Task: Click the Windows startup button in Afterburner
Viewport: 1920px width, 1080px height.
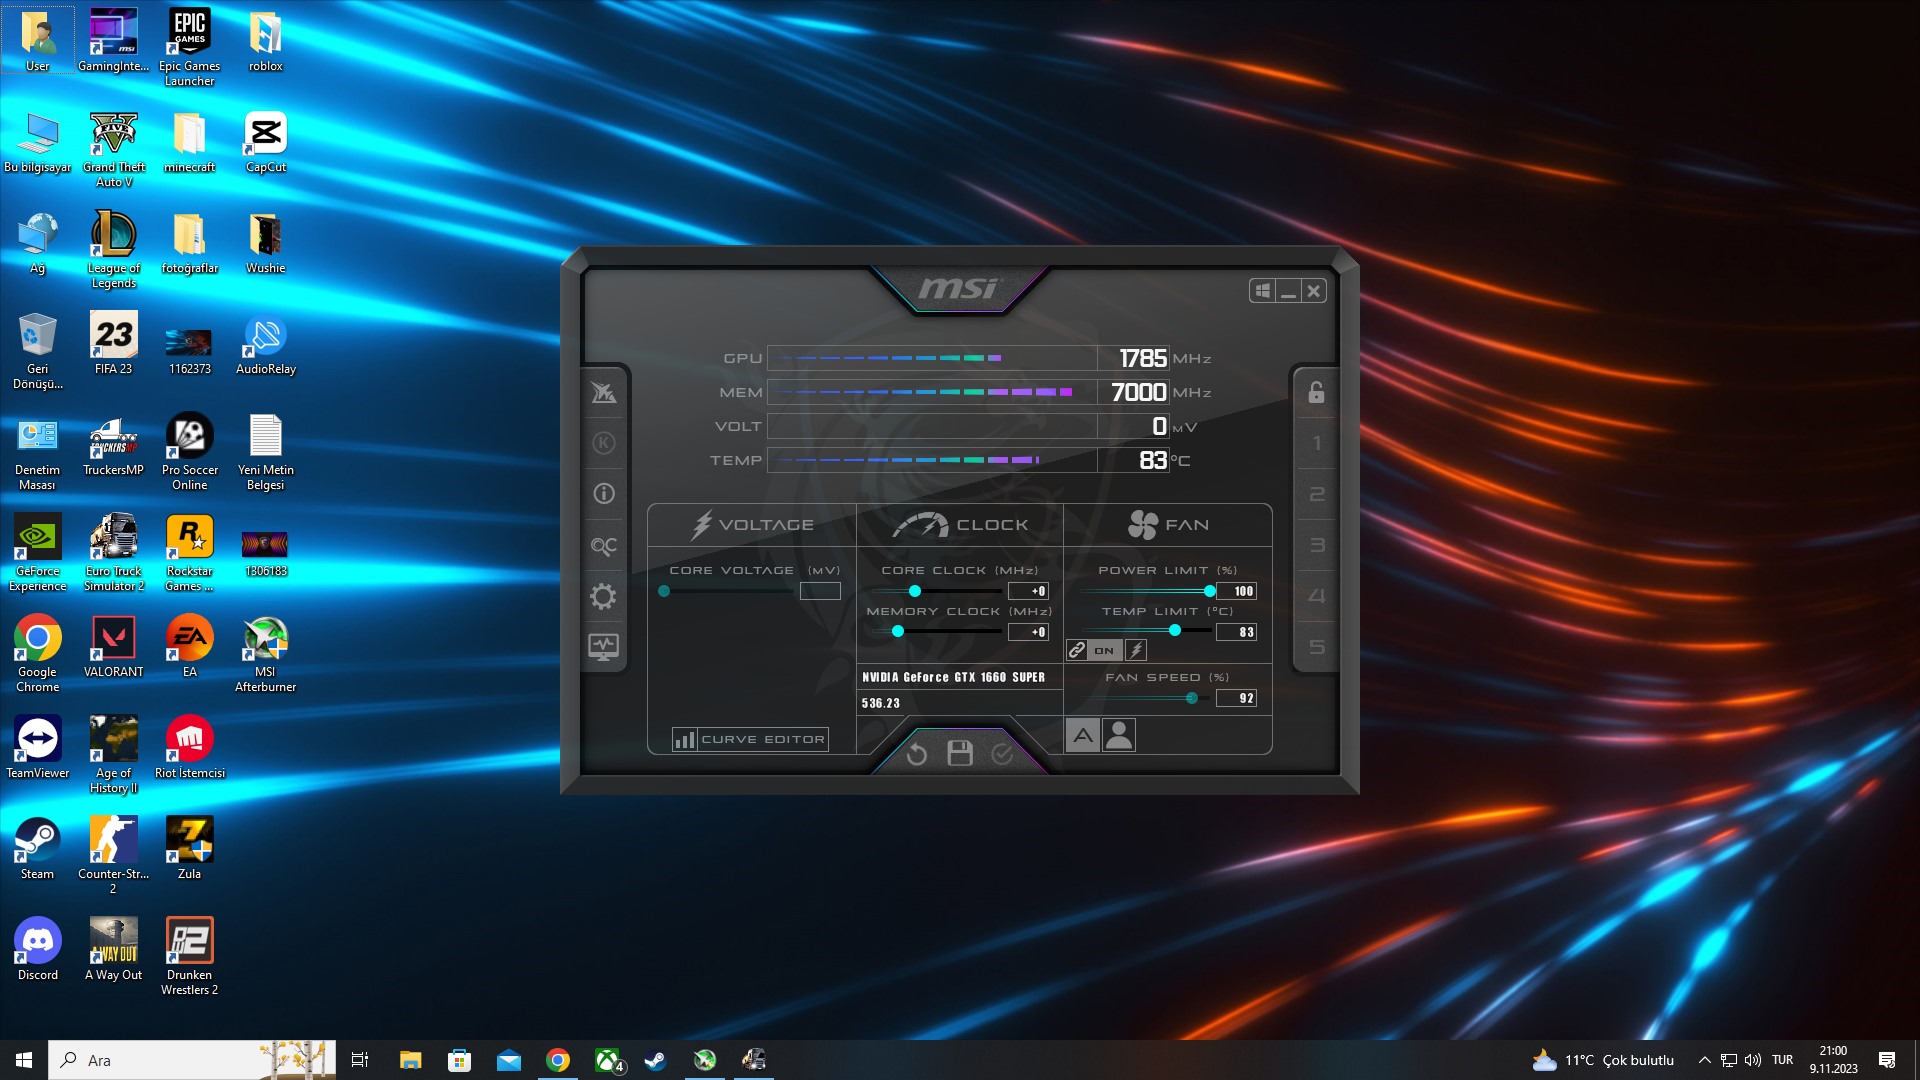Action: [x=1263, y=291]
